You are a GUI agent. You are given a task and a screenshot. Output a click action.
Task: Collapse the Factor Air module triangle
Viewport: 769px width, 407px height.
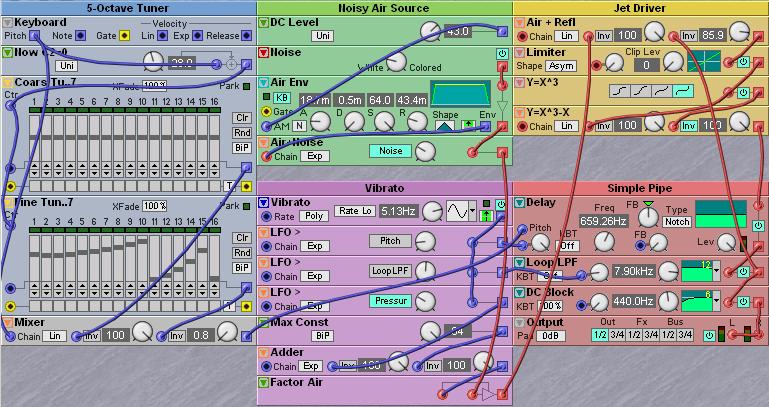(x=264, y=382)
